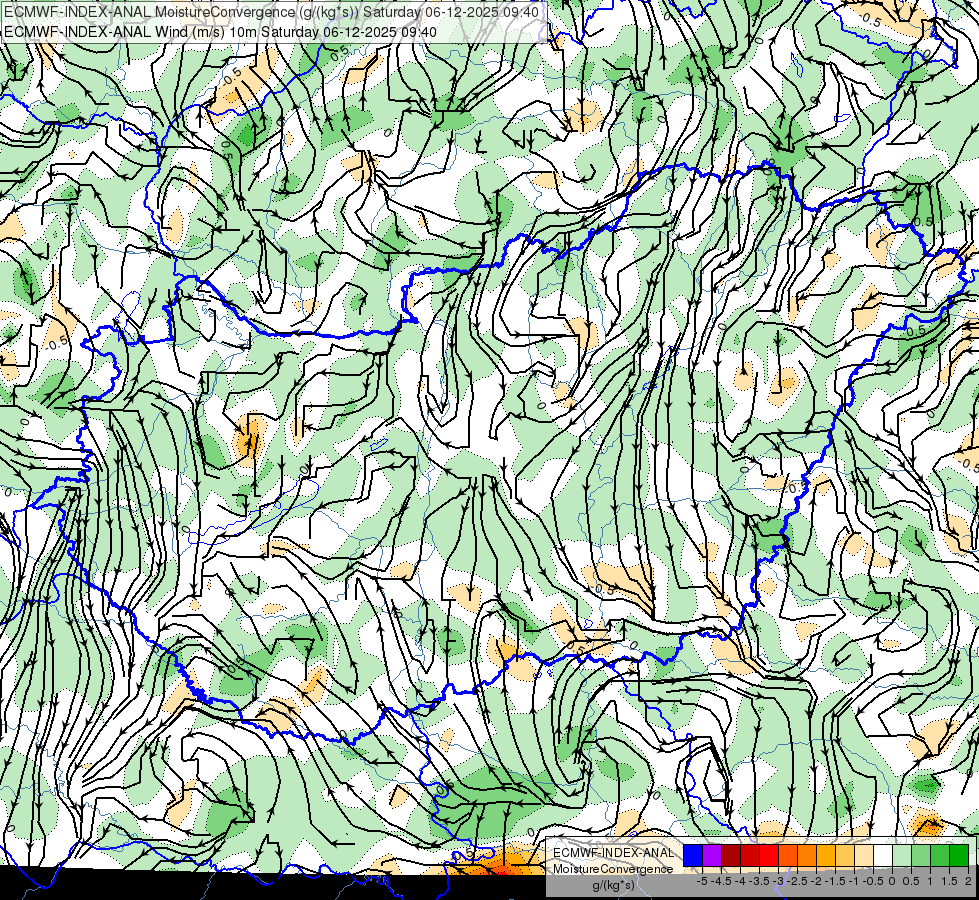Select the white legend swatch
The image size is (979, 900).
tap(883, 856)
